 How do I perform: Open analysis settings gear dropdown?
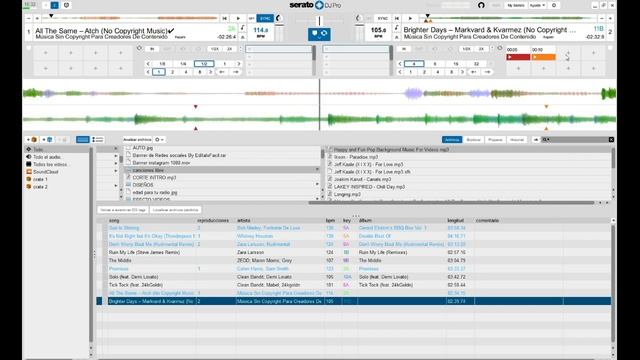tap(159, 140)
